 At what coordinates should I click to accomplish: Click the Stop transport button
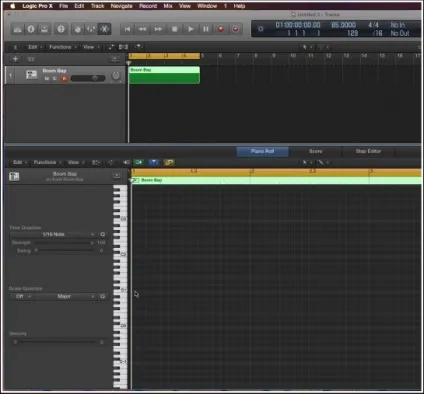[174, 29]
